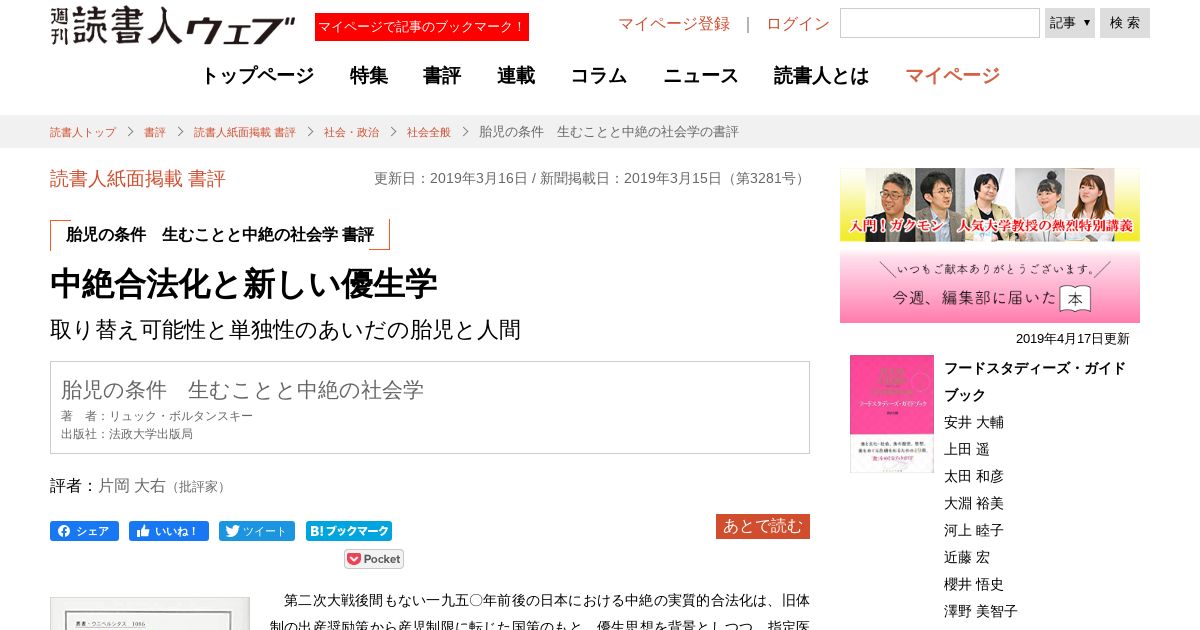Viewport: 1200px width, 630px height.
Task: Like the article with いいね！ button
Action: pyautogui.click(x=169, y=531)
